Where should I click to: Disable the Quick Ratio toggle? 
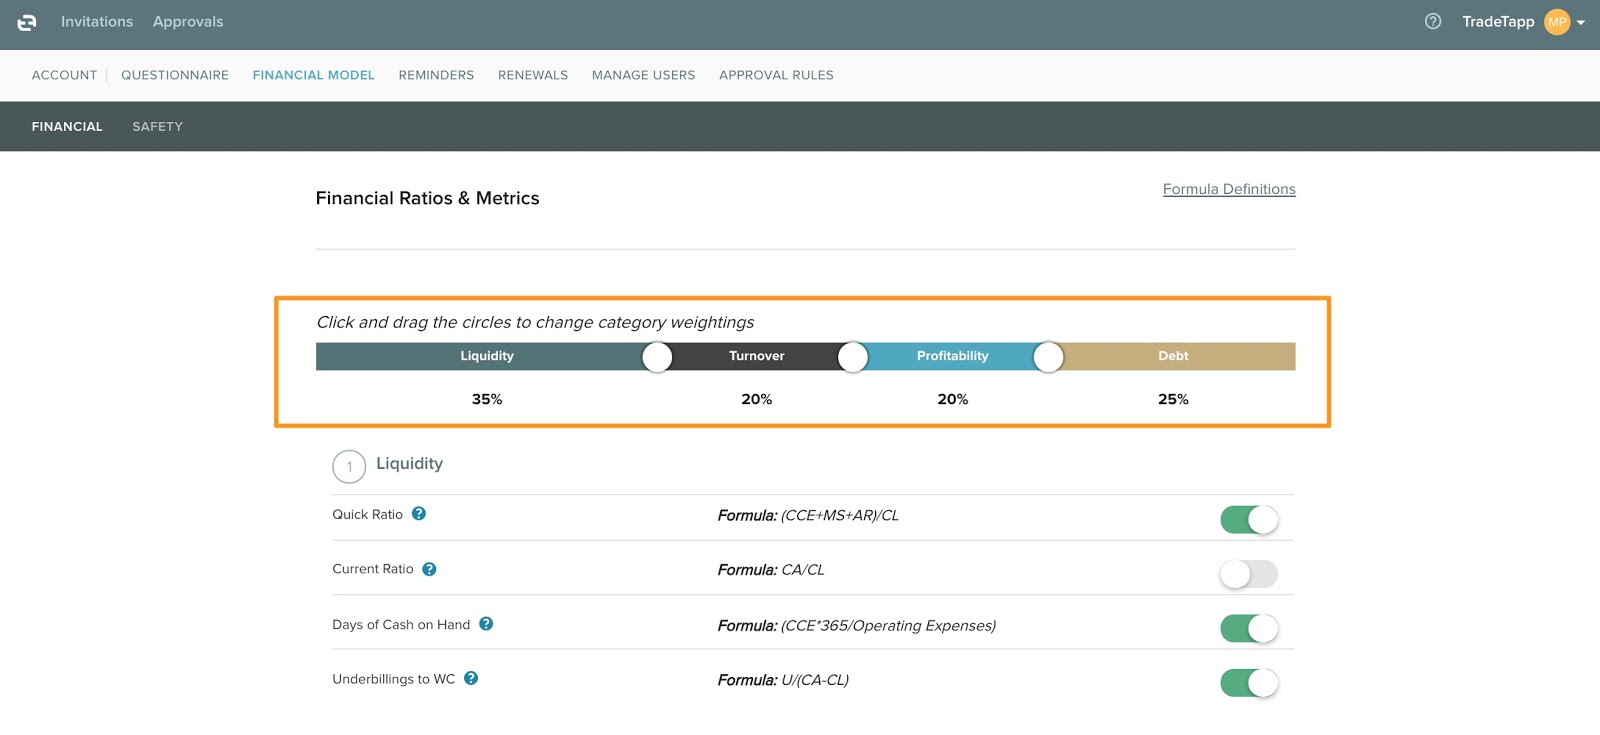(1248, 520)
